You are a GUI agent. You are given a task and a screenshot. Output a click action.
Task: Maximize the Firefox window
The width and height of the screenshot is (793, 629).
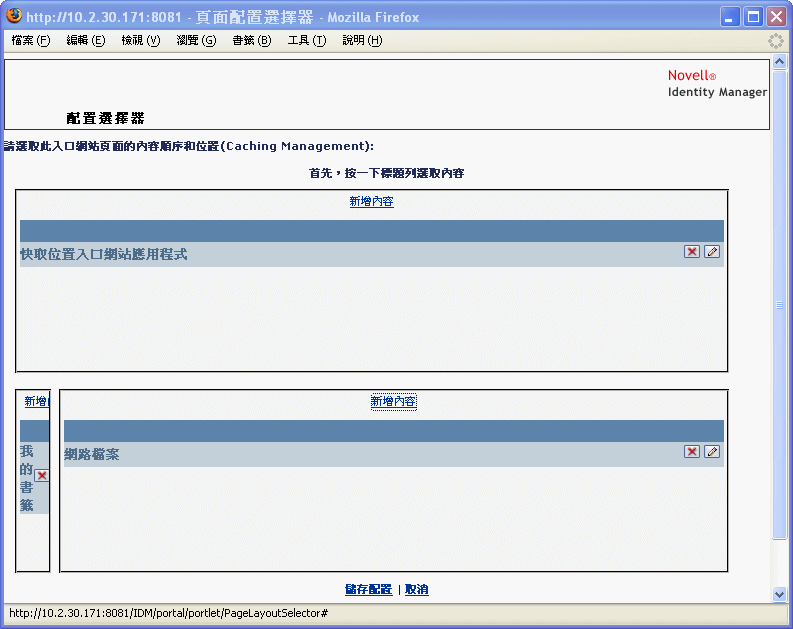pyautogui.click(x=753, y=17)
